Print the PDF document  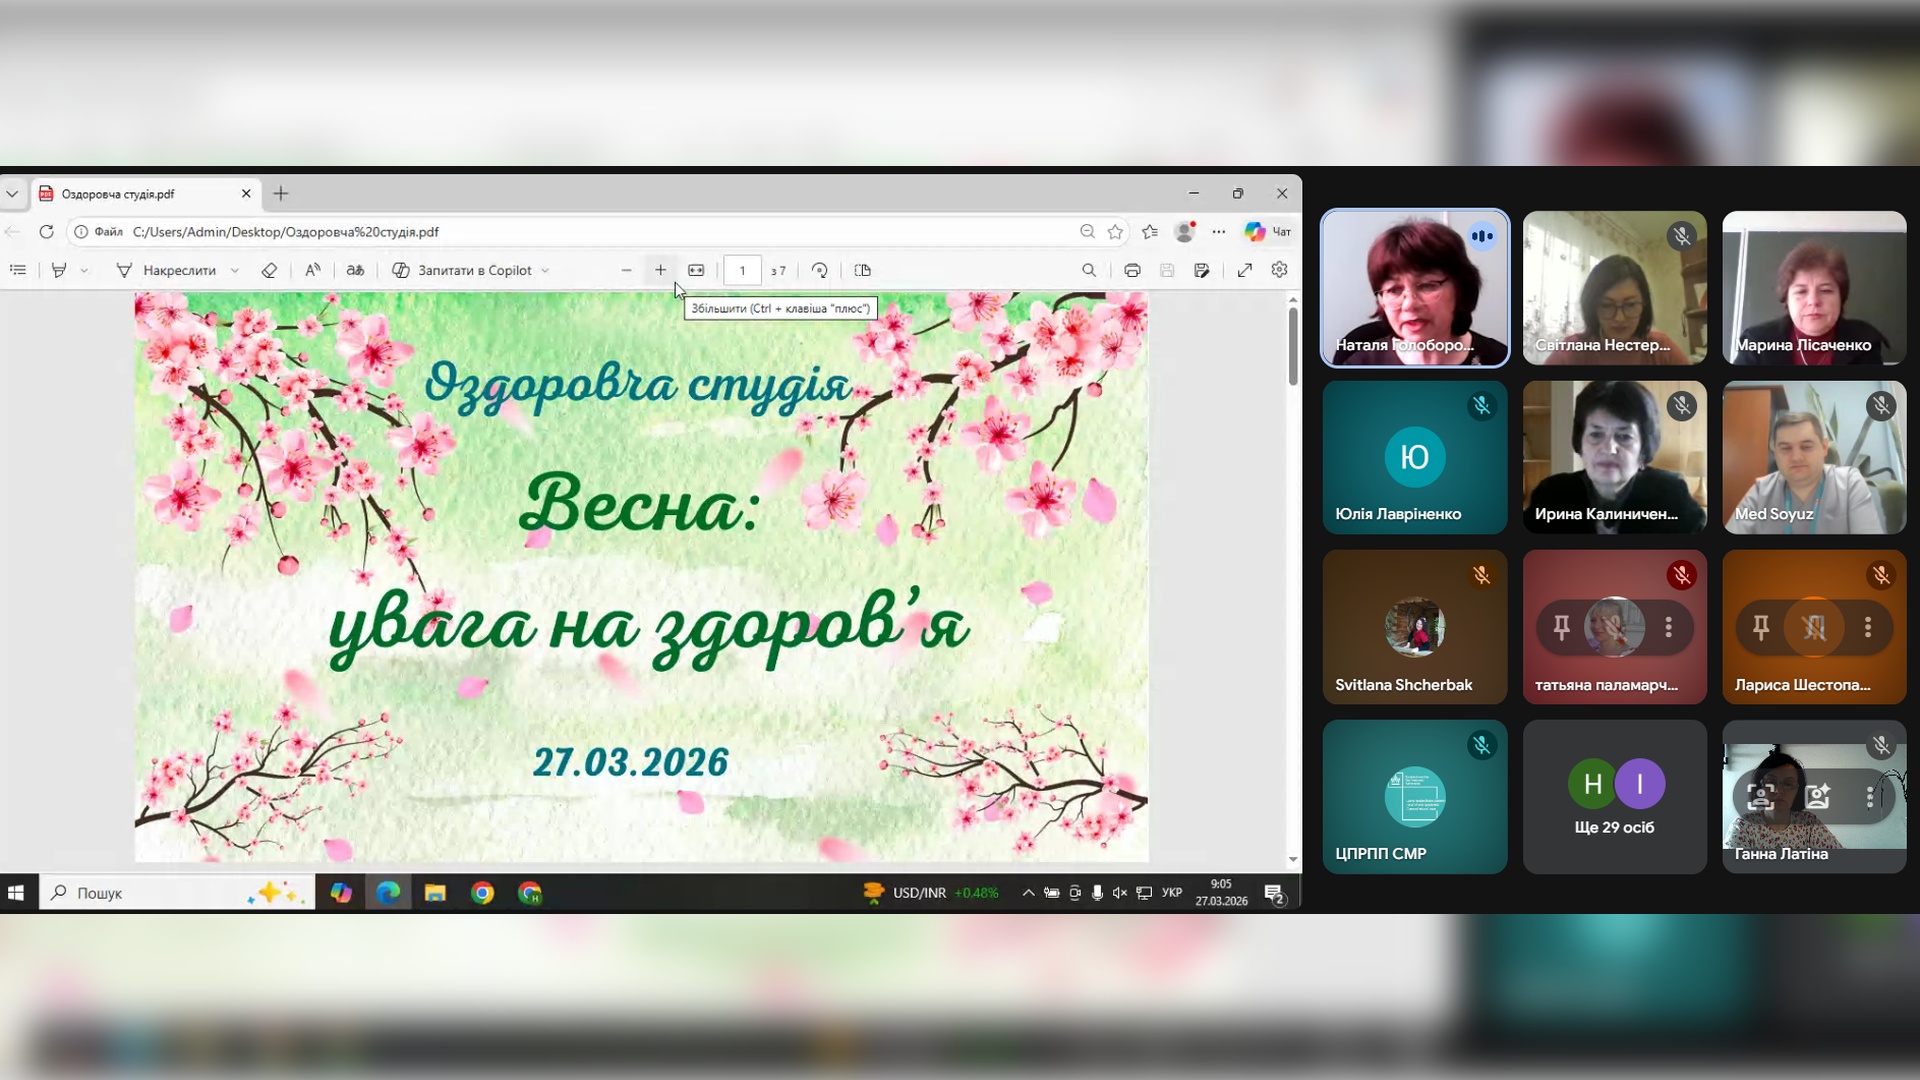1132,270
